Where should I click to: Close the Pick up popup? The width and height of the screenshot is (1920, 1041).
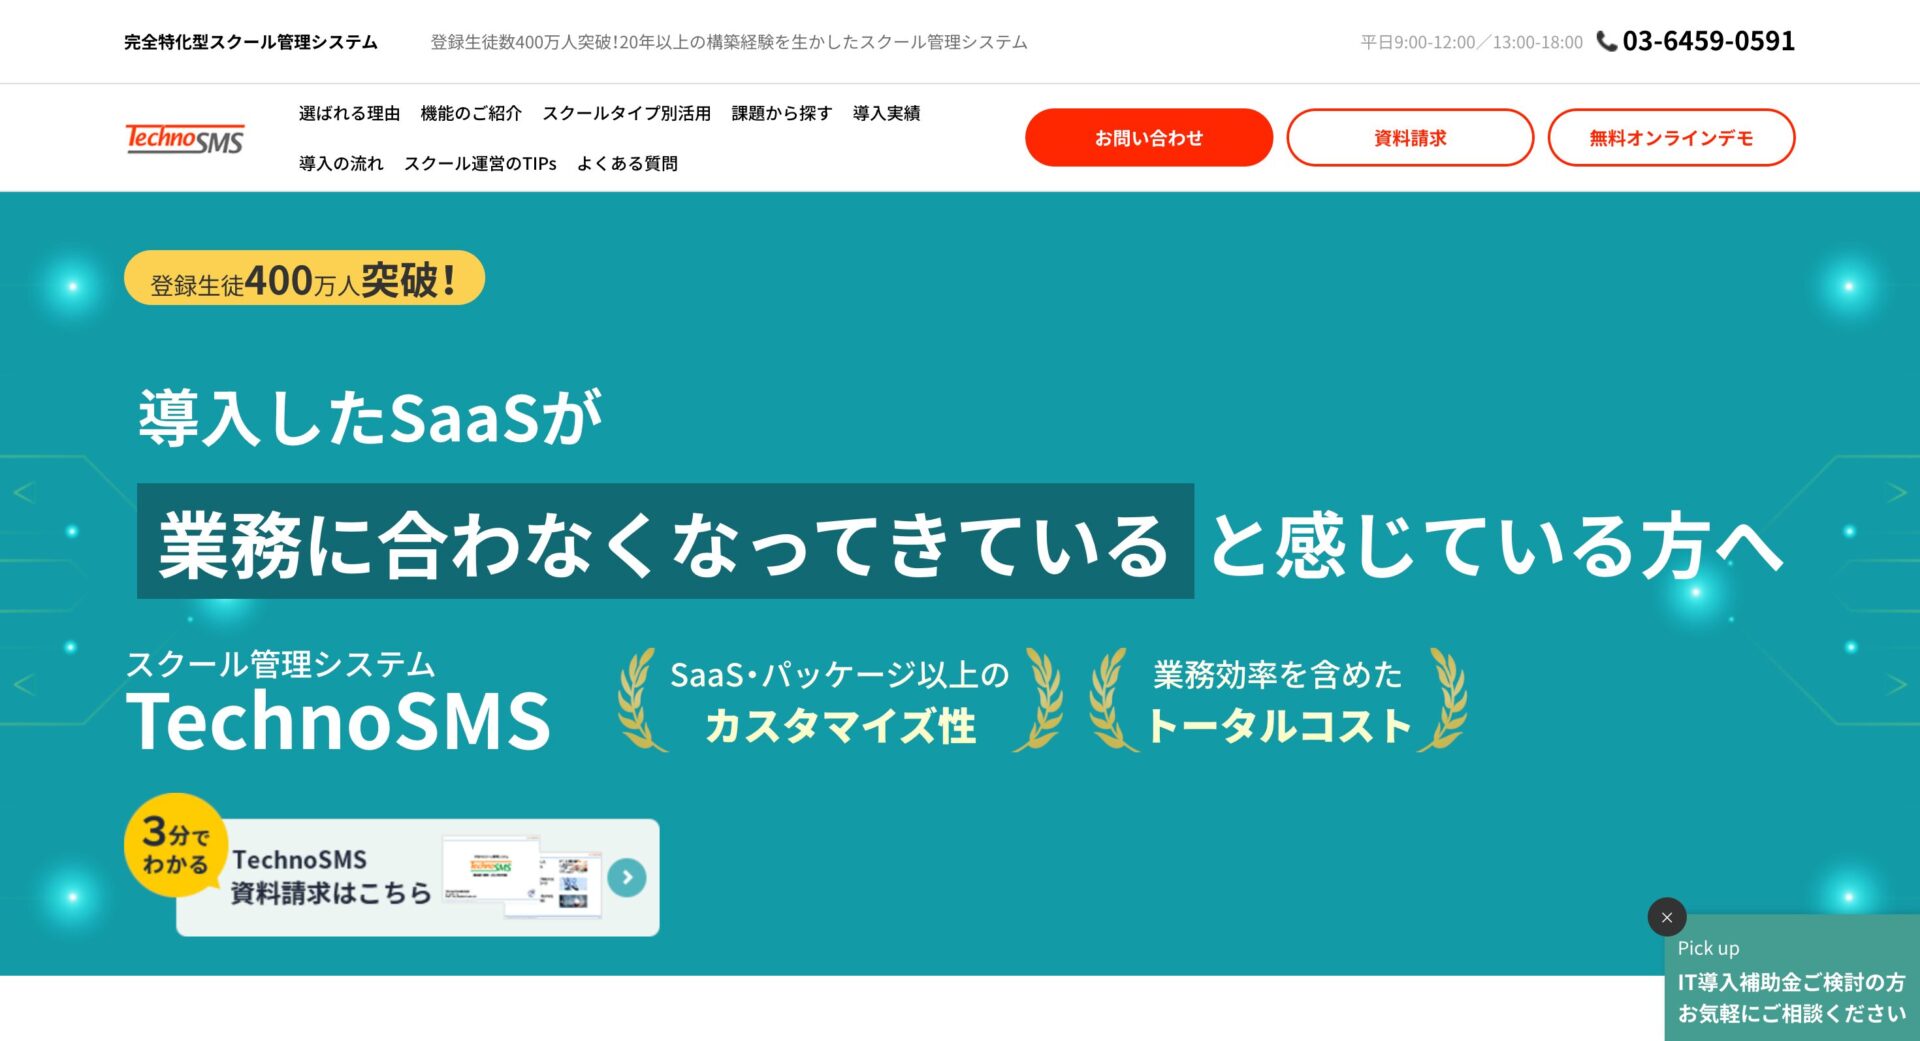[x=1666, y=917]
